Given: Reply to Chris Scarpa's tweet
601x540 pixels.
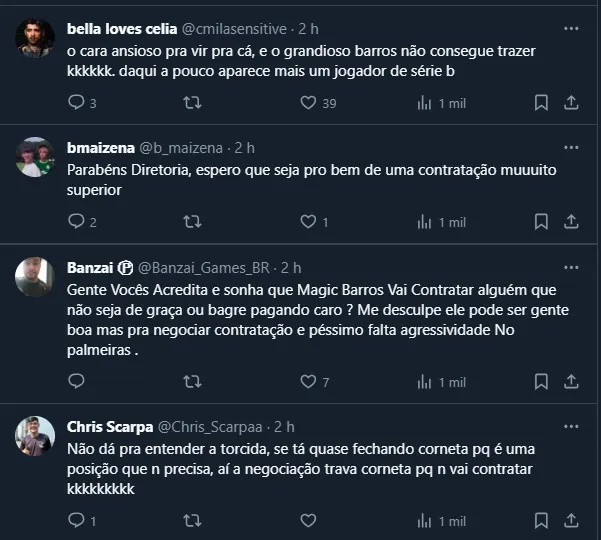Looking at the screenshot, I should coord(76,521).
